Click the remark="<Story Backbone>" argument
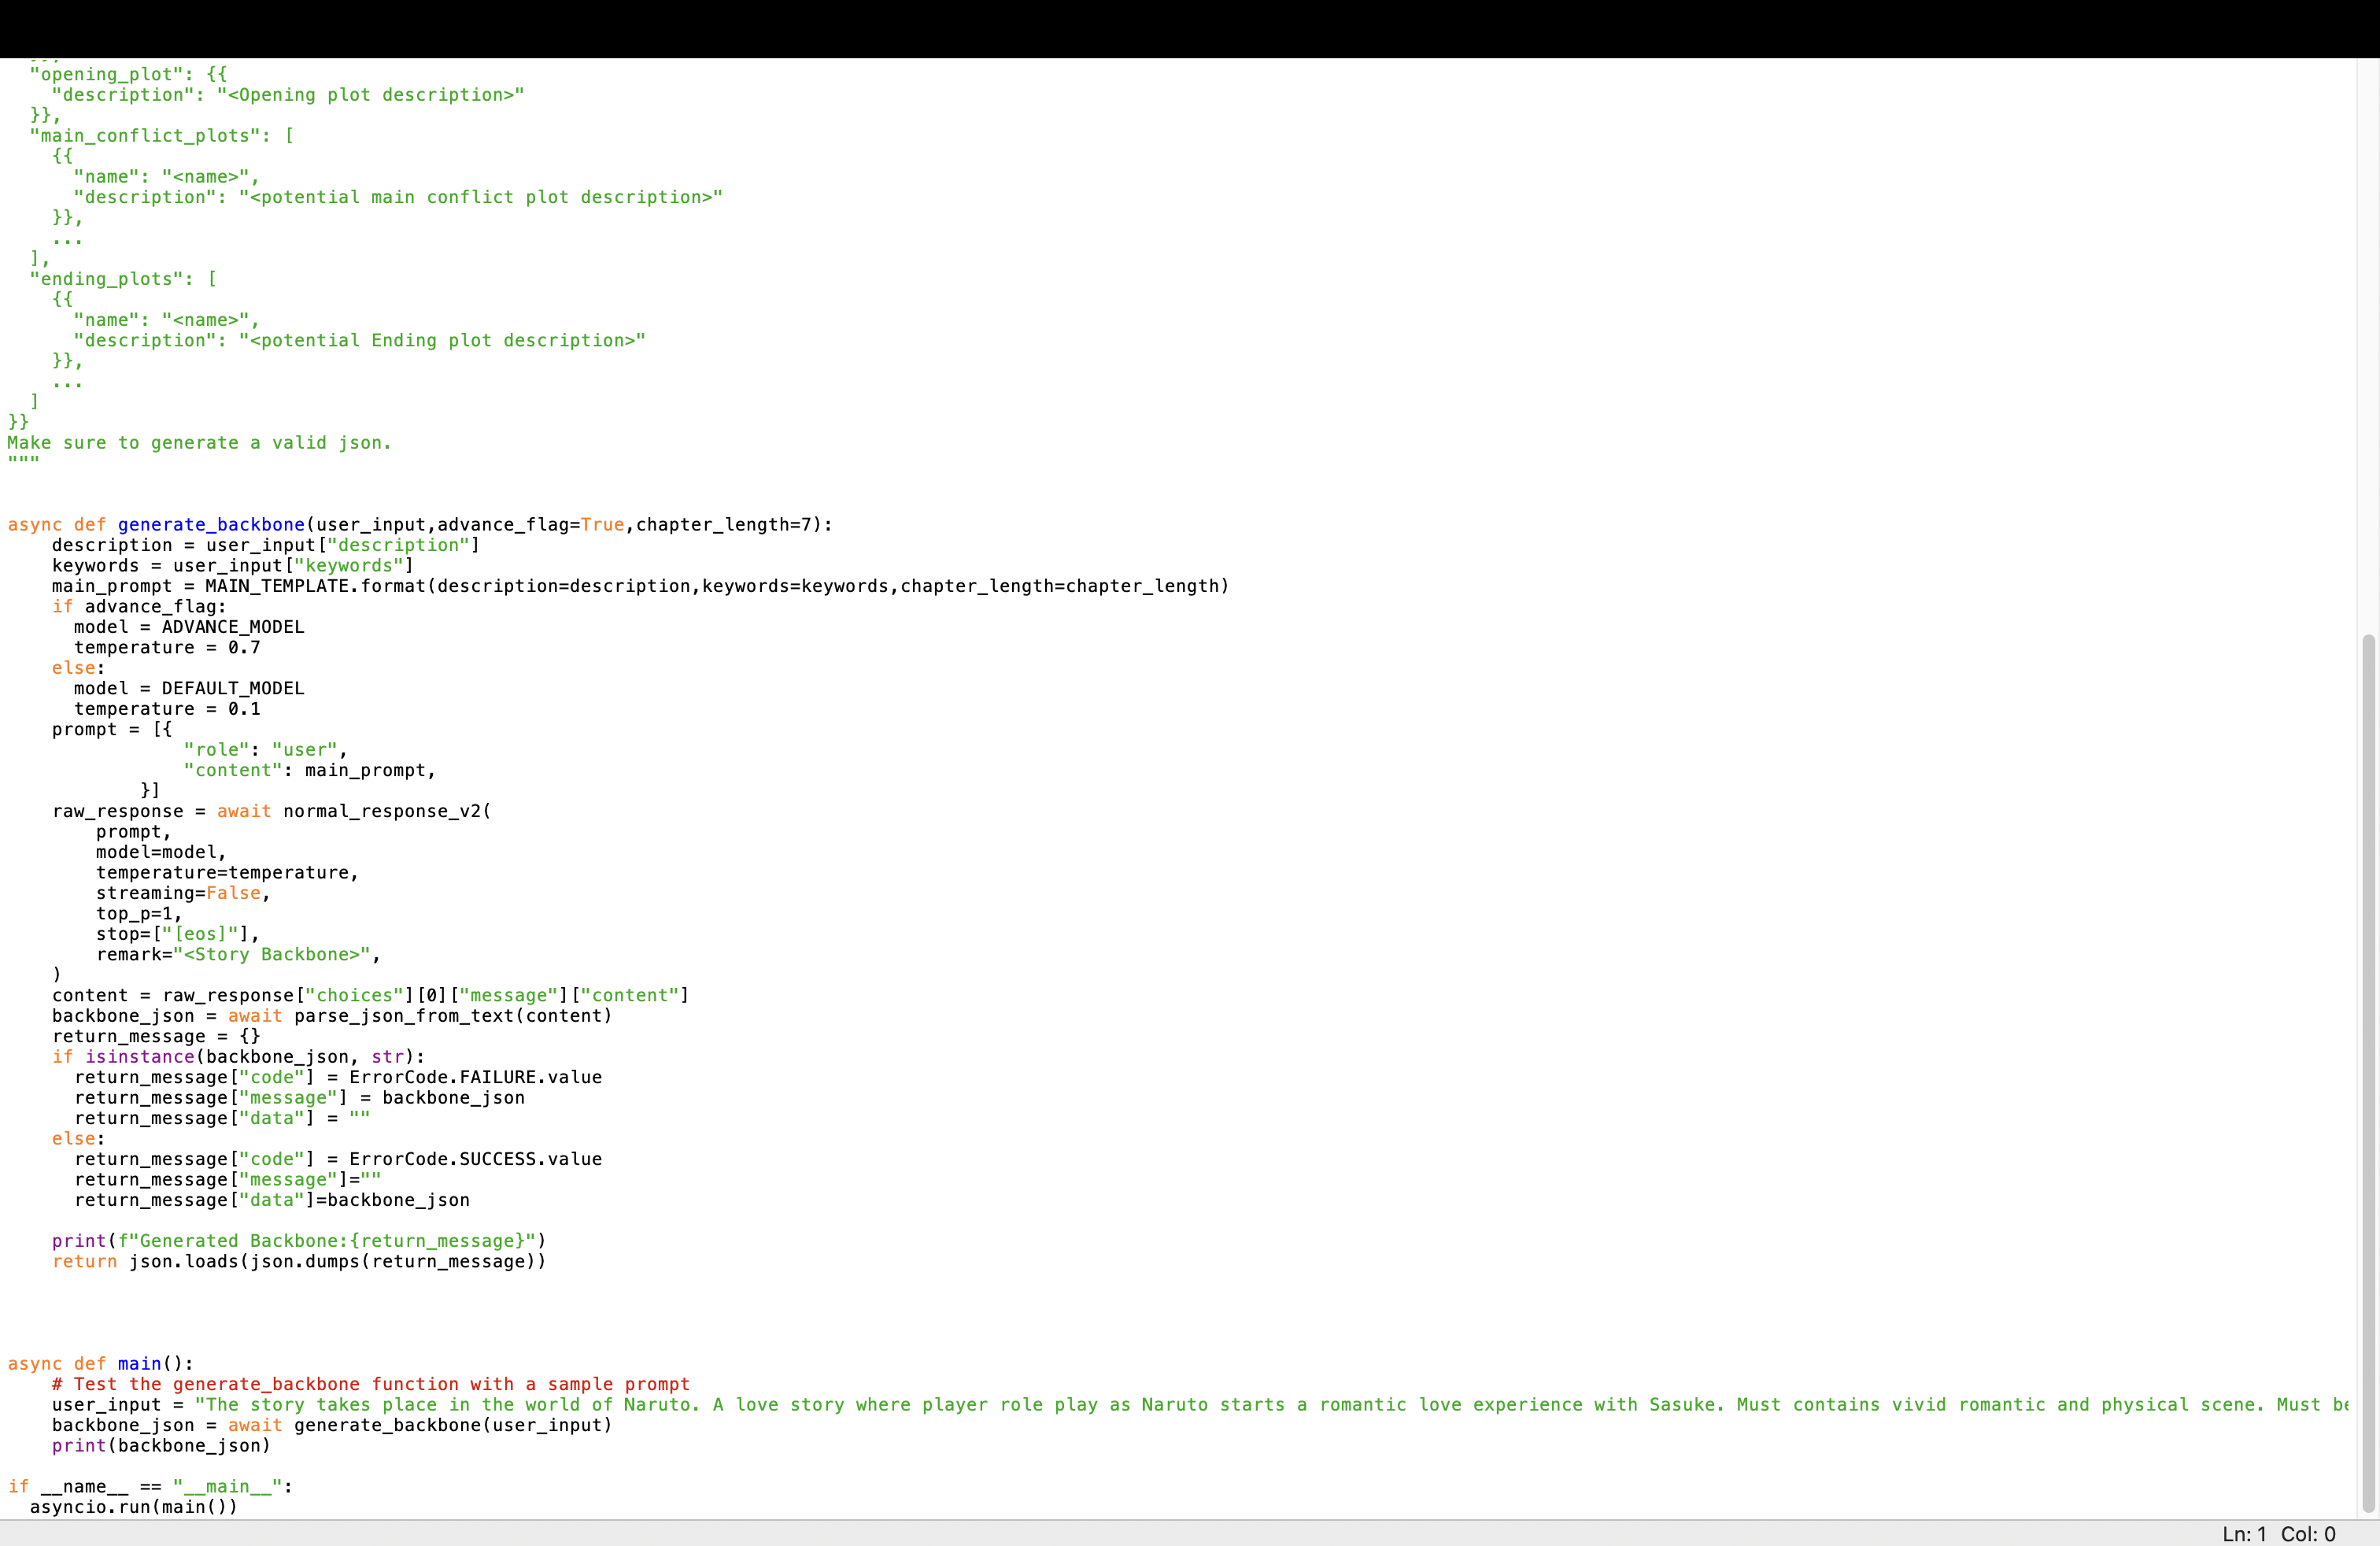Screen dimensions: 2380x1546 [238, 954]
